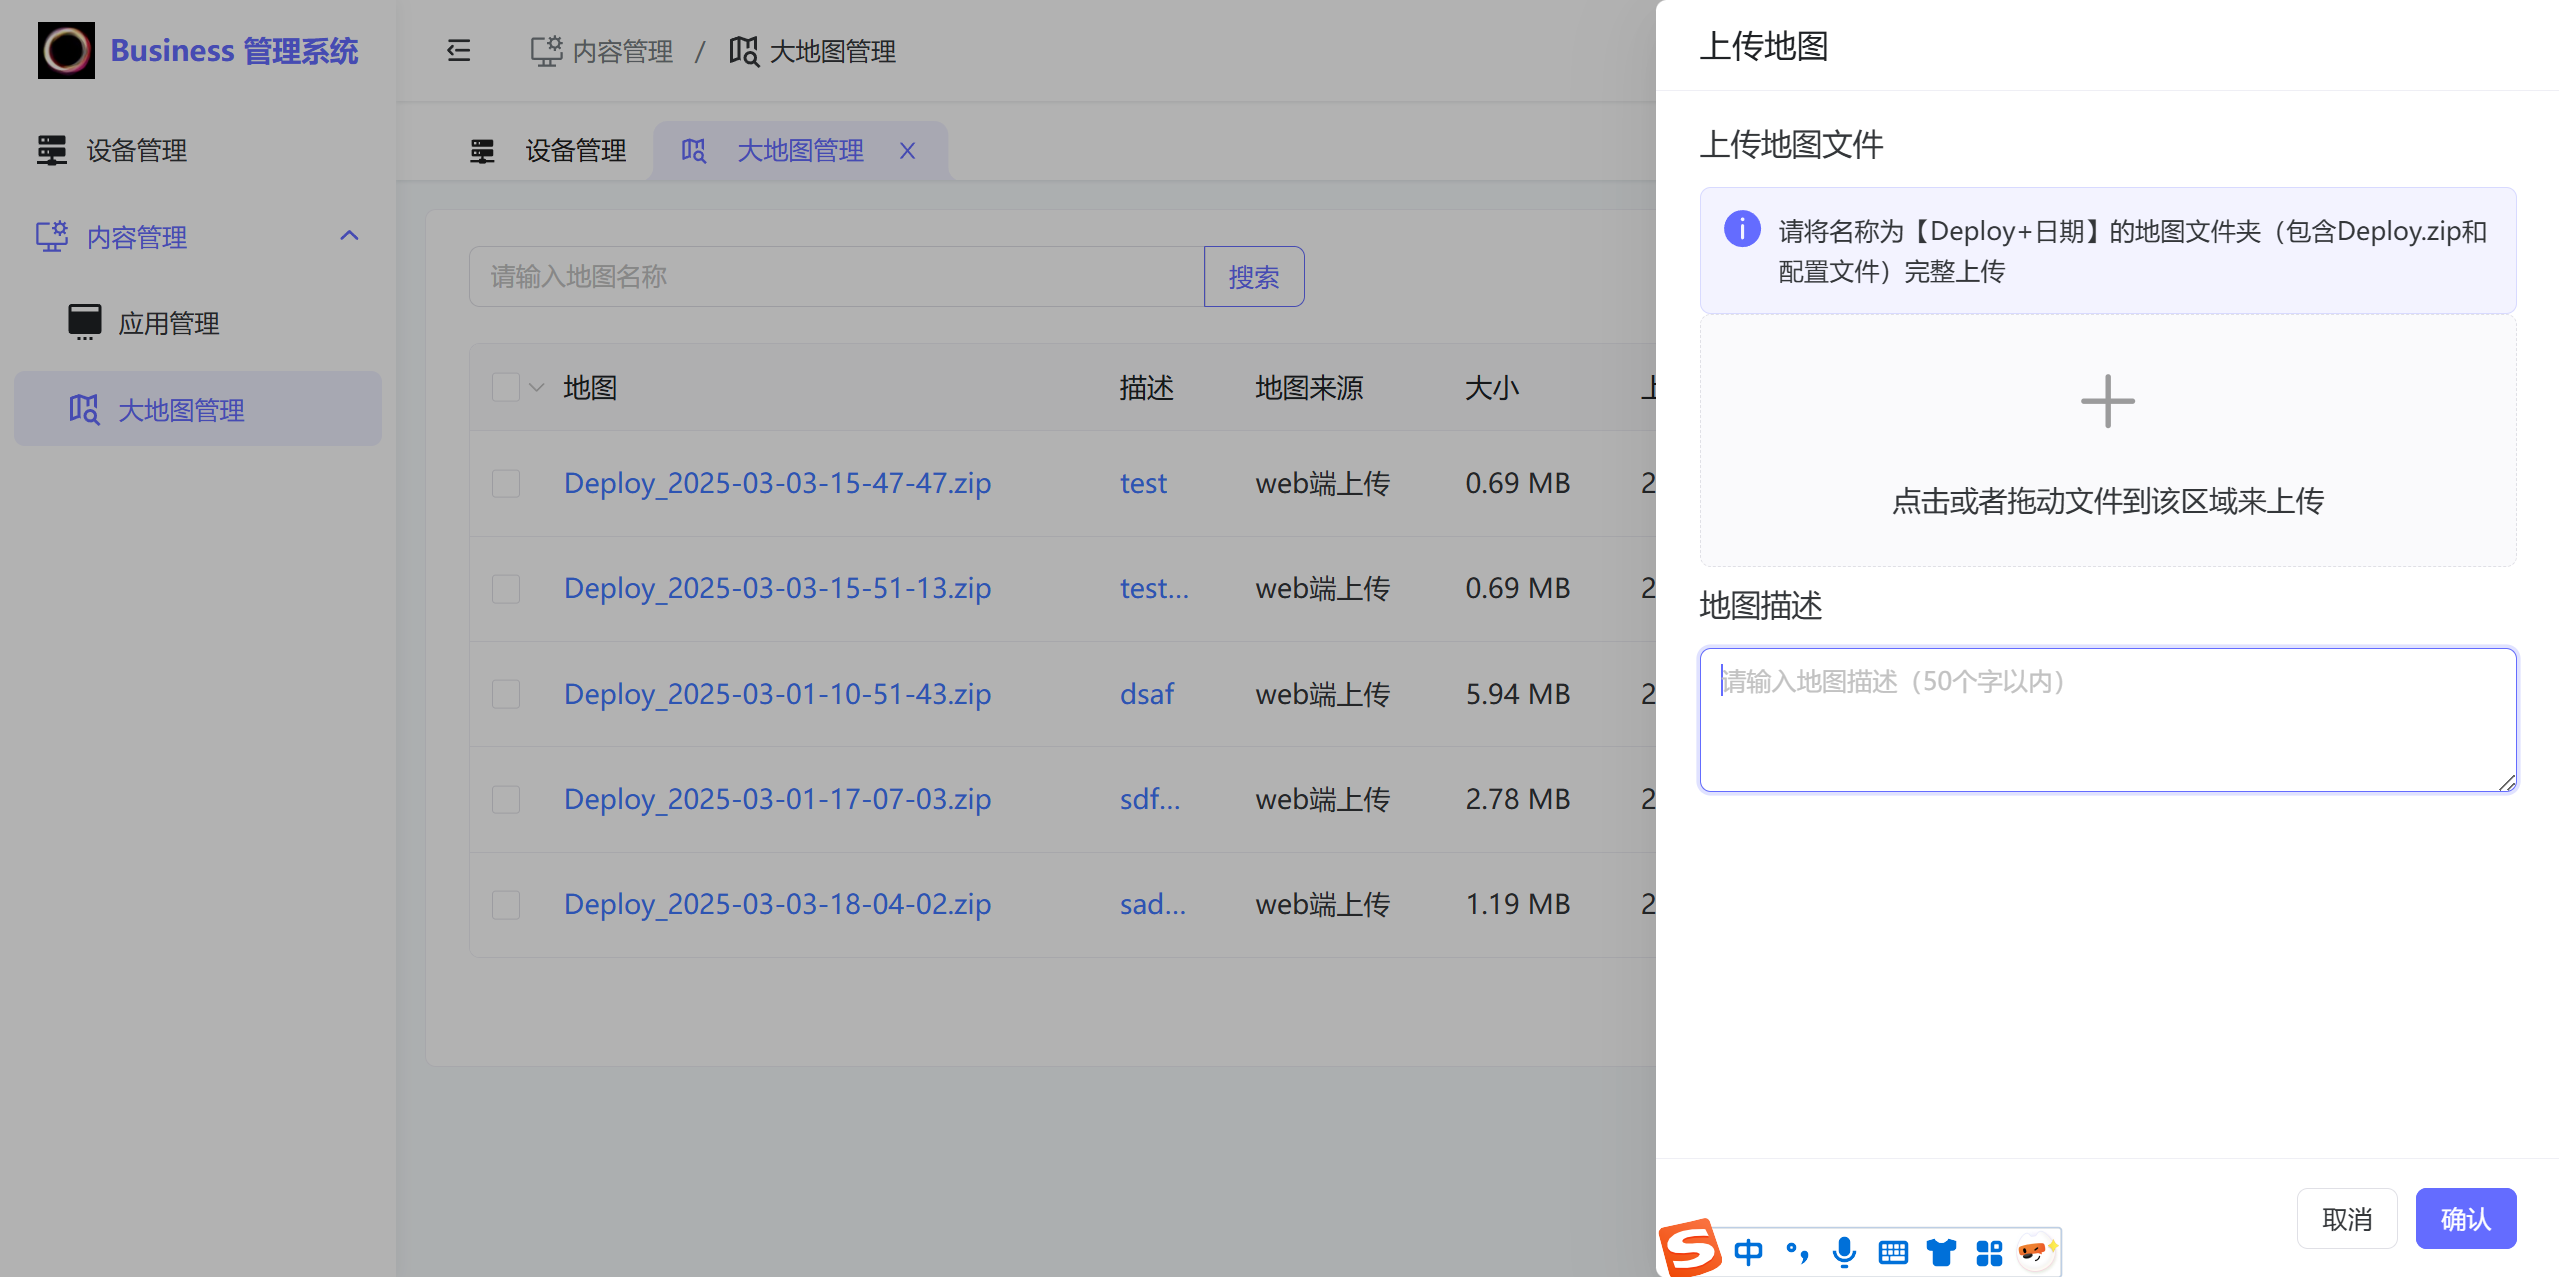
Task: Click the 搜索 search button
Action: coord(1254,276)
